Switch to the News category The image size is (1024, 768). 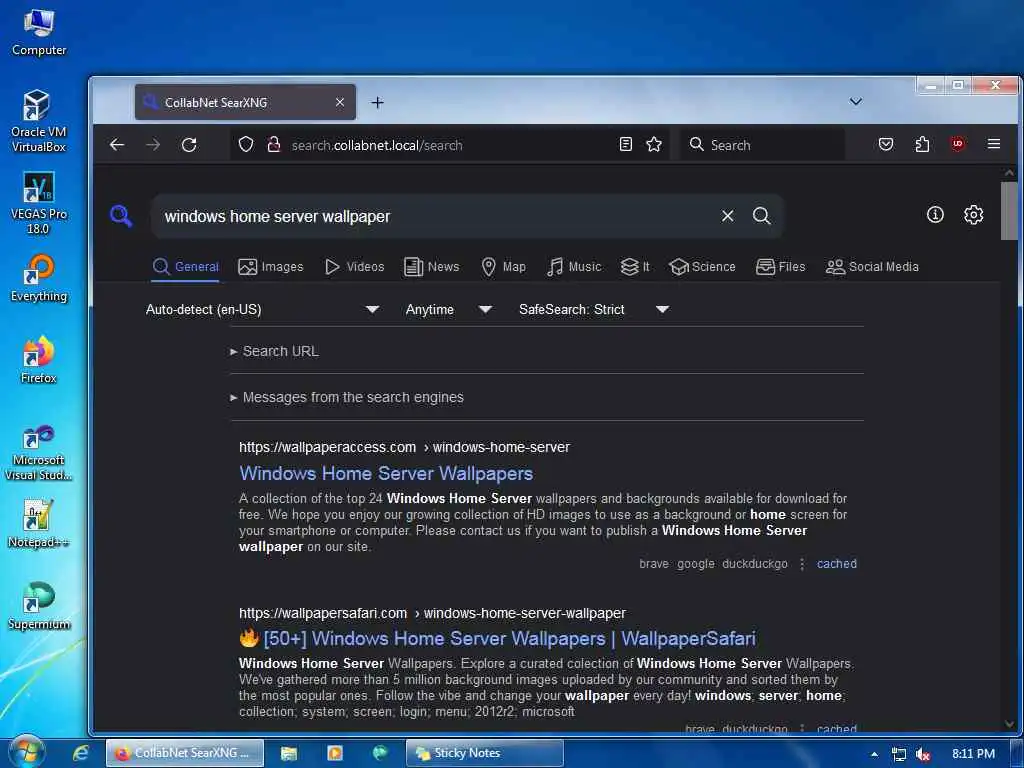[432, 266]
